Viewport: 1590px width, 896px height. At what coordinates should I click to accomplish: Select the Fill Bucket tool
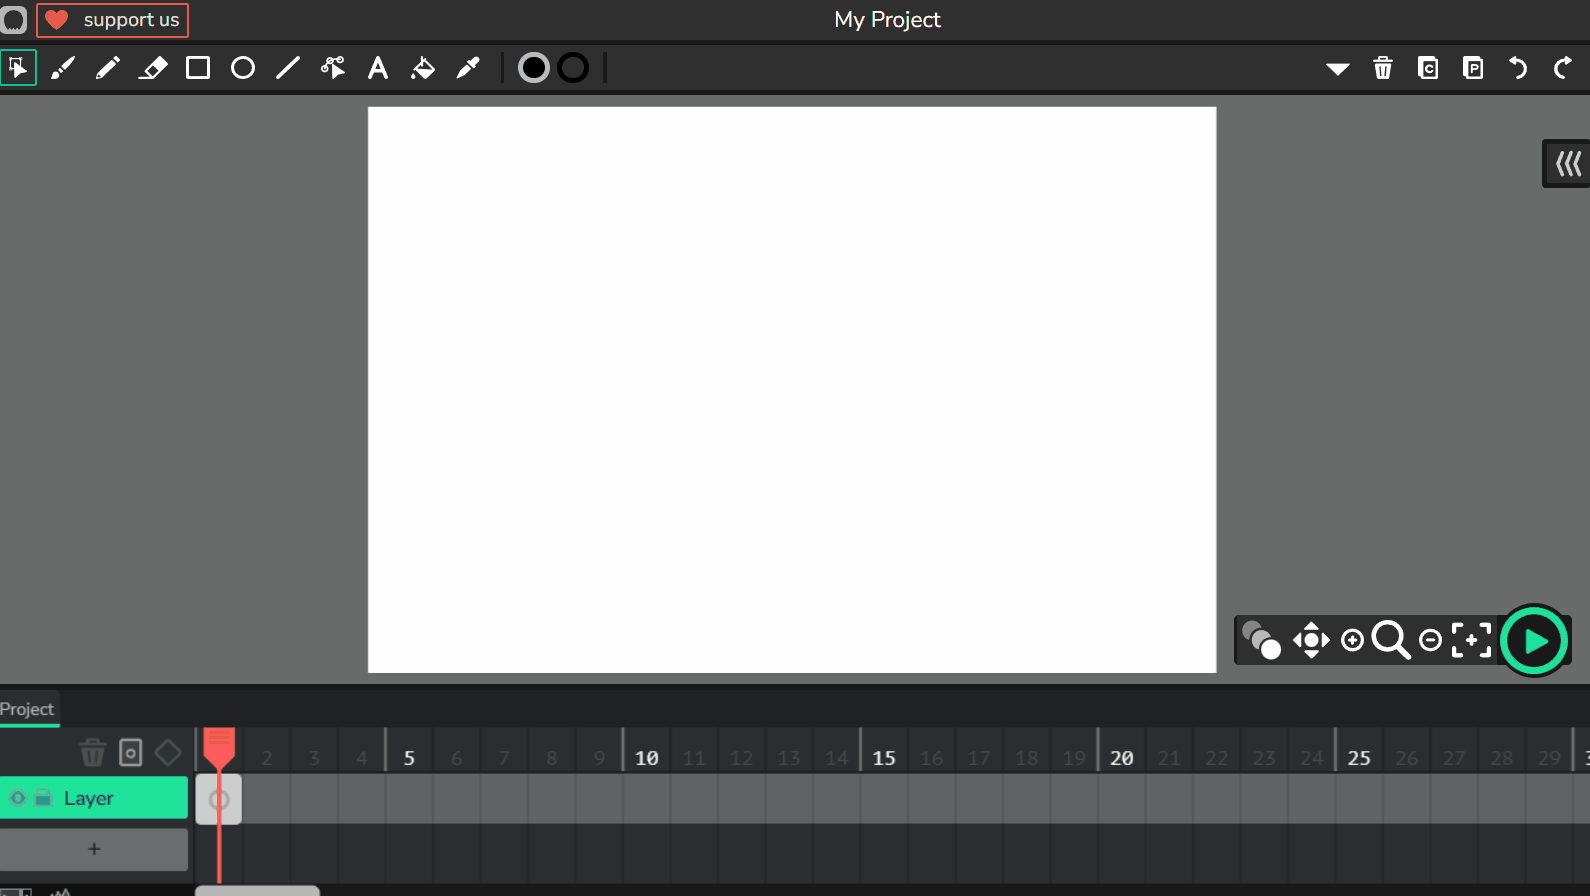[x=423, y=68]
